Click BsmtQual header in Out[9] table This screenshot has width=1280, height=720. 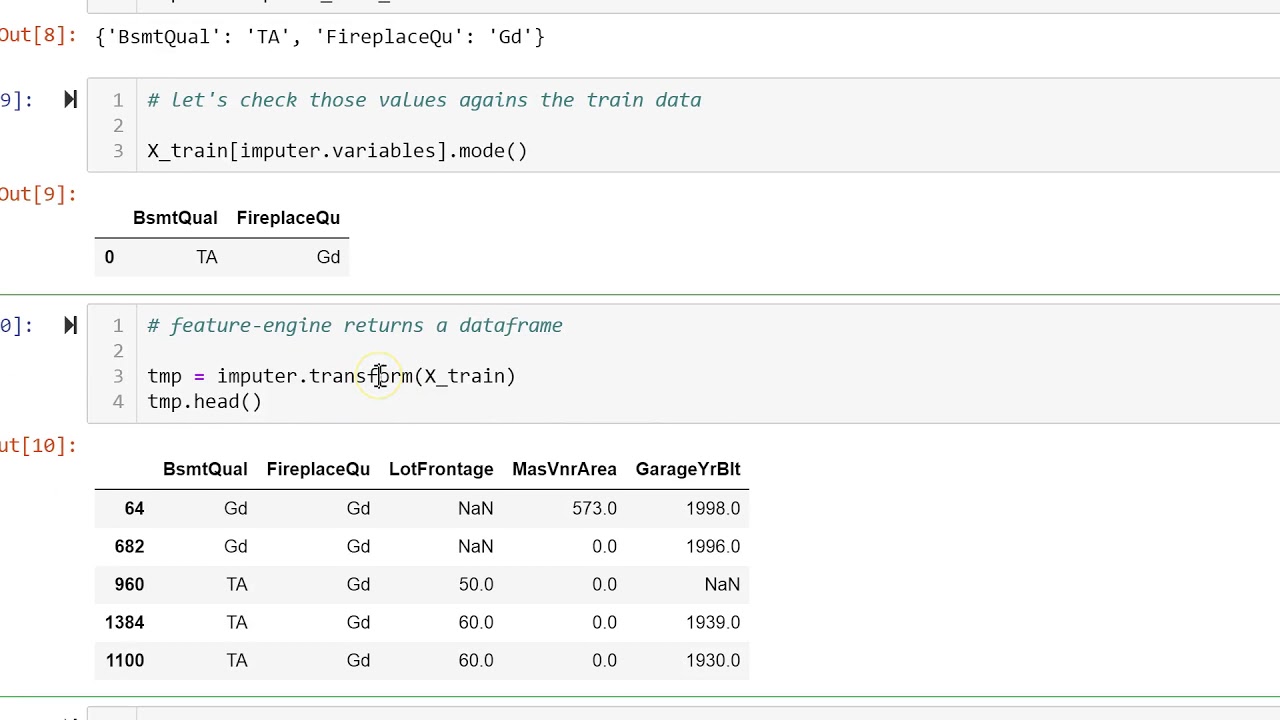pos(174,218)
